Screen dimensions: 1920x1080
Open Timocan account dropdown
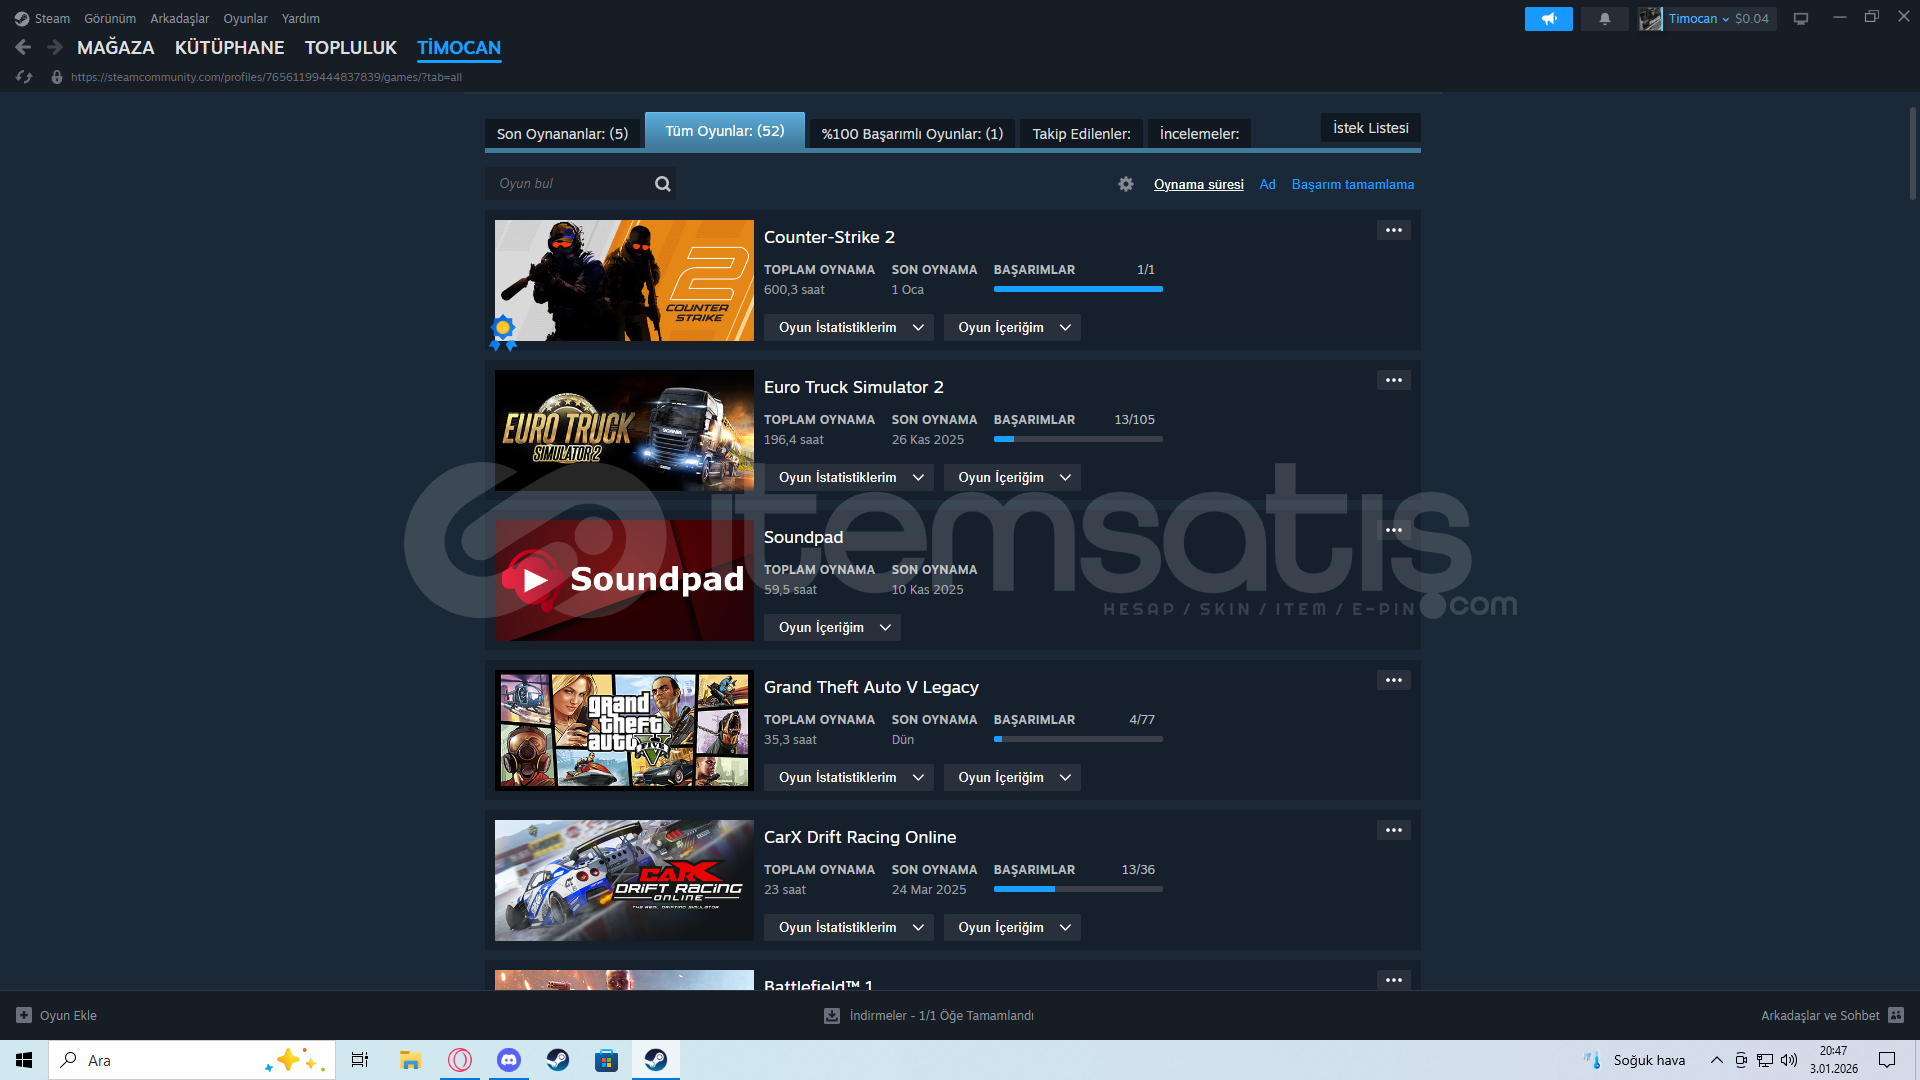pos(1699,19)
